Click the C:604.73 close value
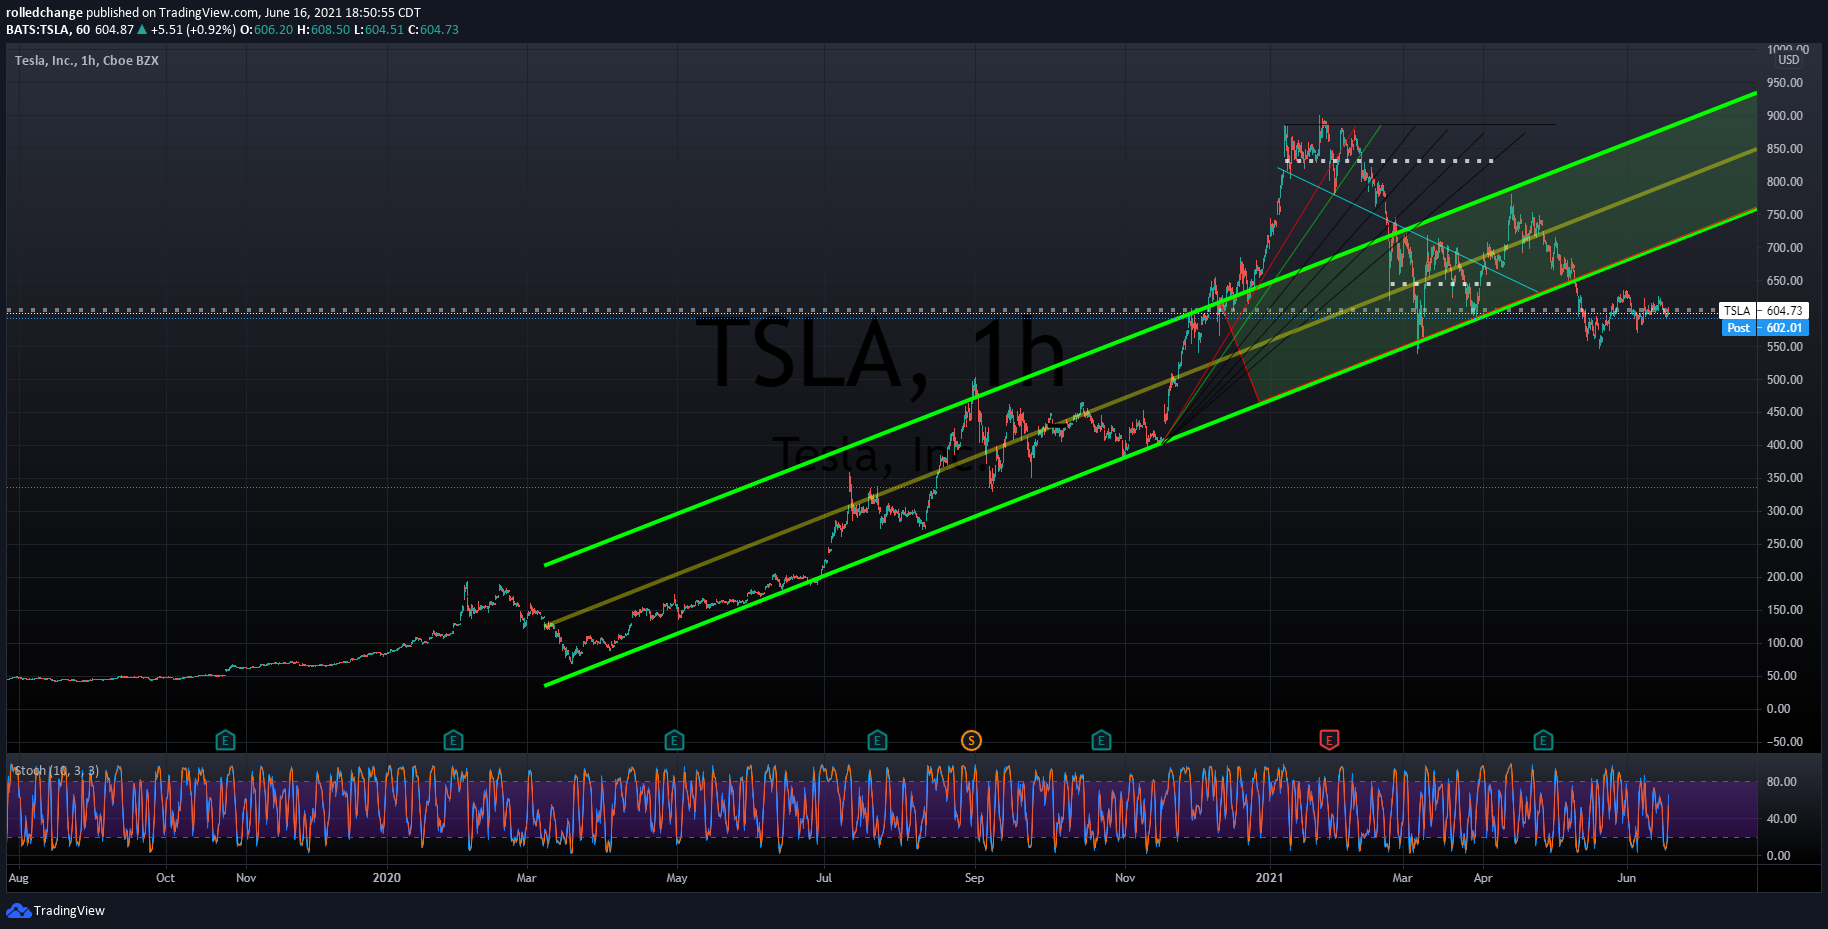1828x929 pixels. [433, 30]
